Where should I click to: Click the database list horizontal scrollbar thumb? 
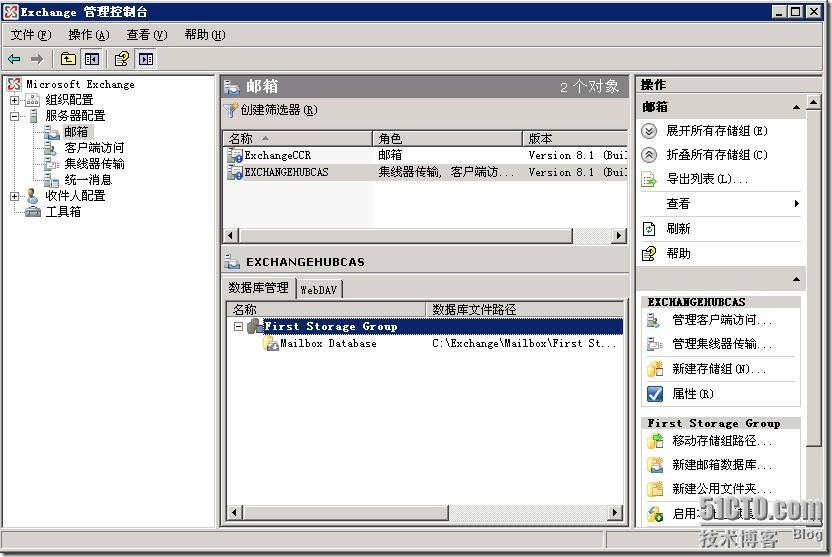345,513
